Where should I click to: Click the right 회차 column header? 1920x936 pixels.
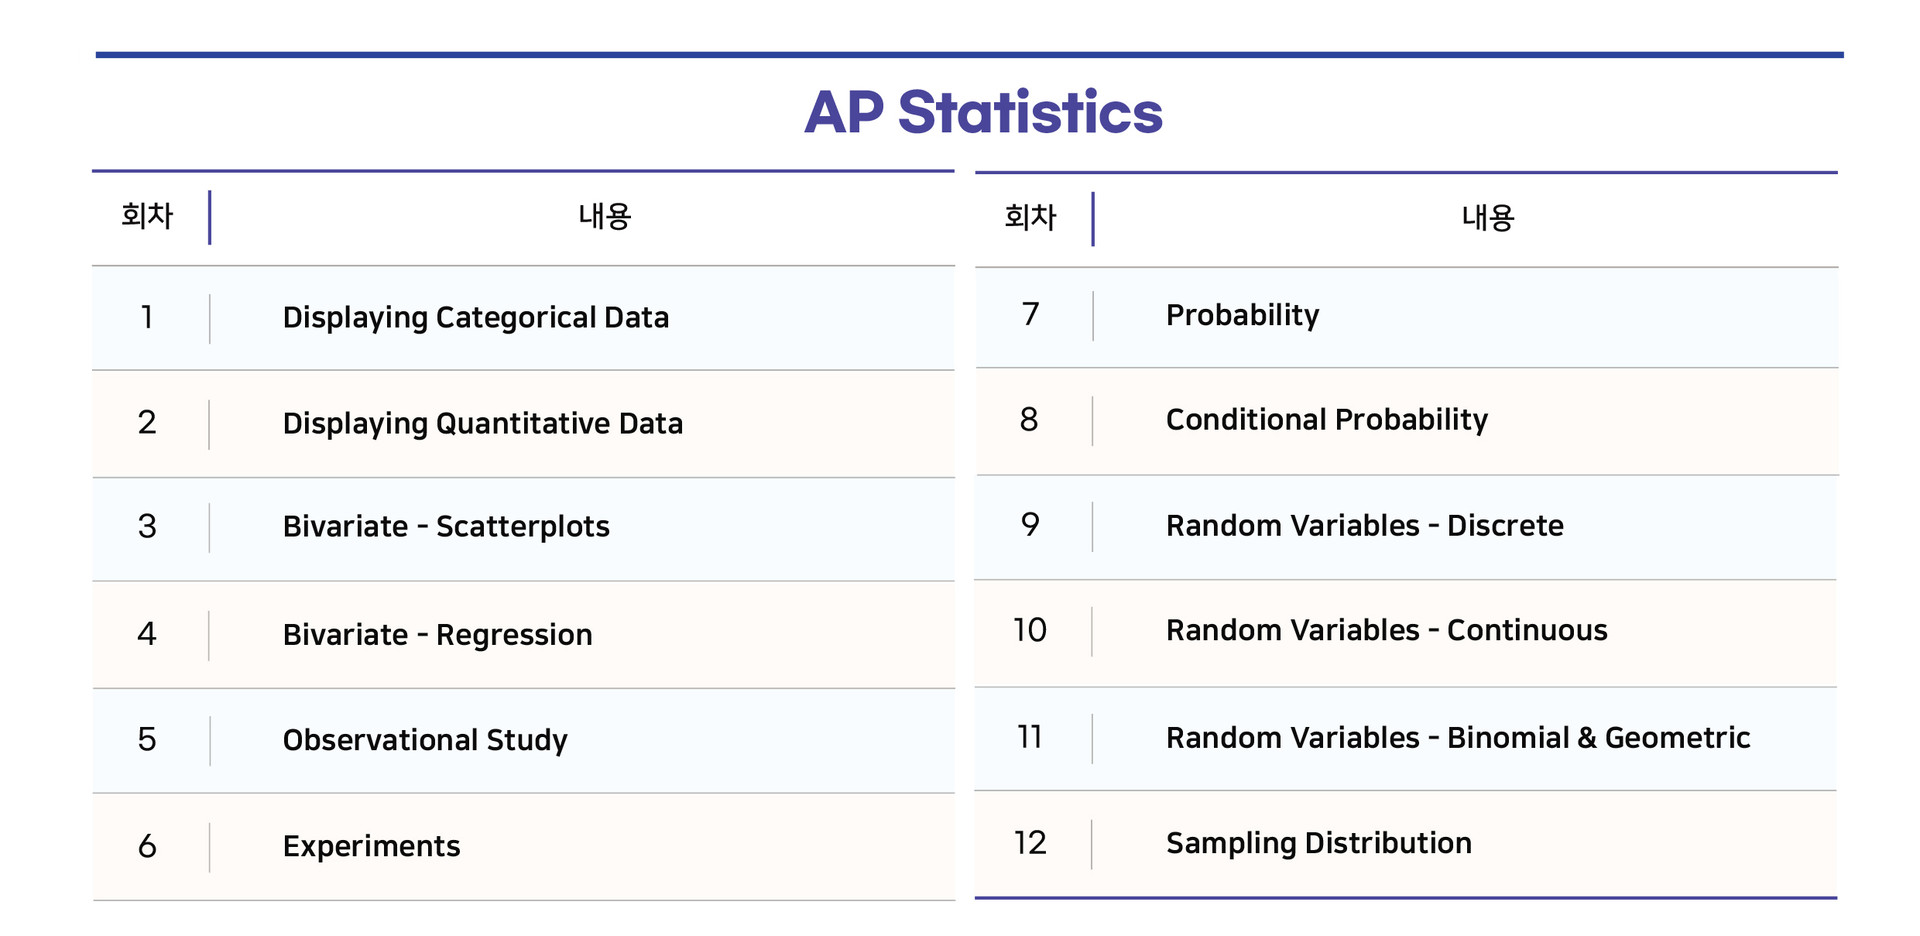click(1030, 218)
